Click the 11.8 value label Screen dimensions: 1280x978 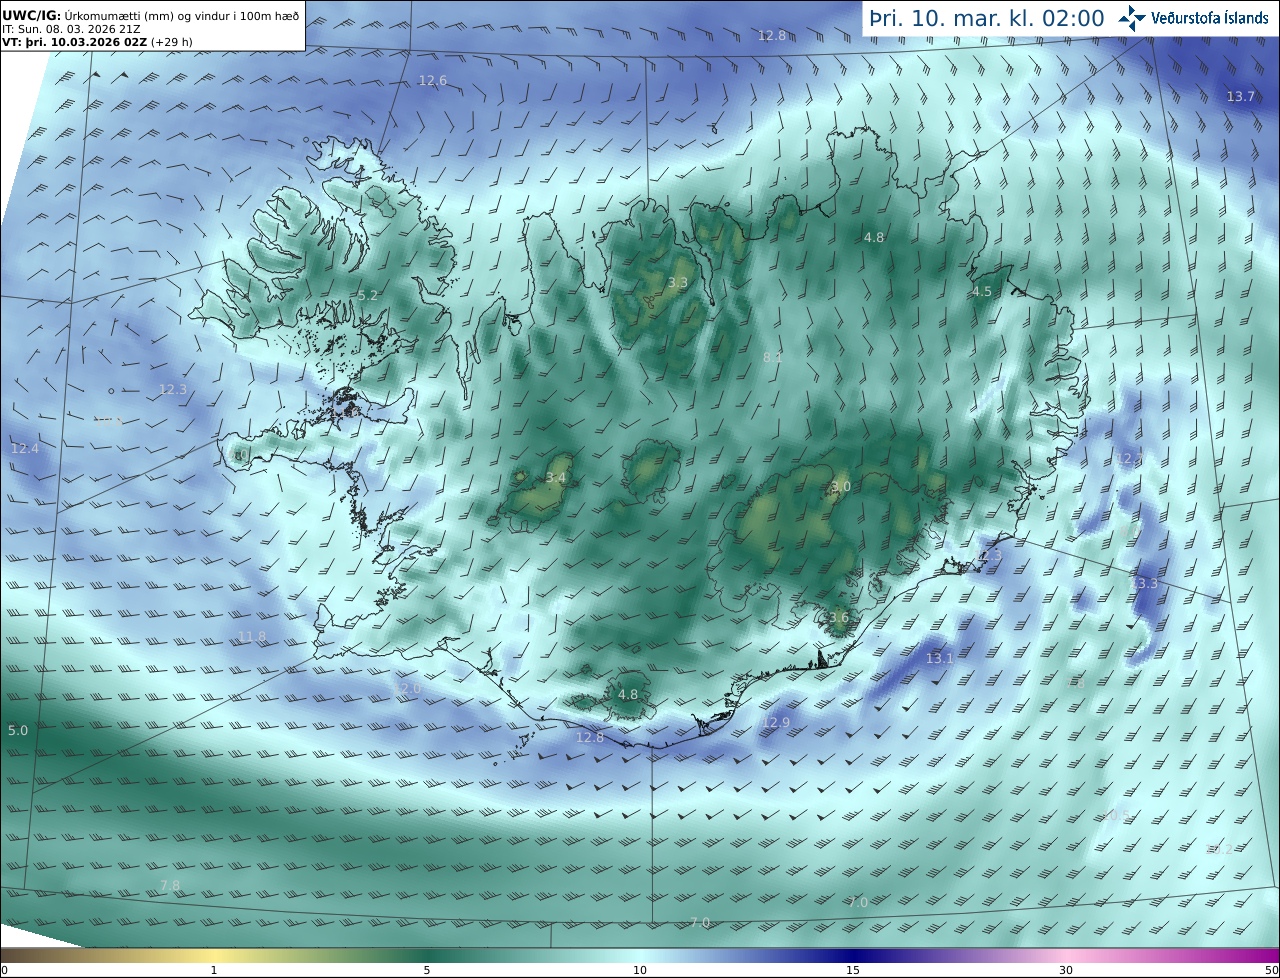coord(253,637)
